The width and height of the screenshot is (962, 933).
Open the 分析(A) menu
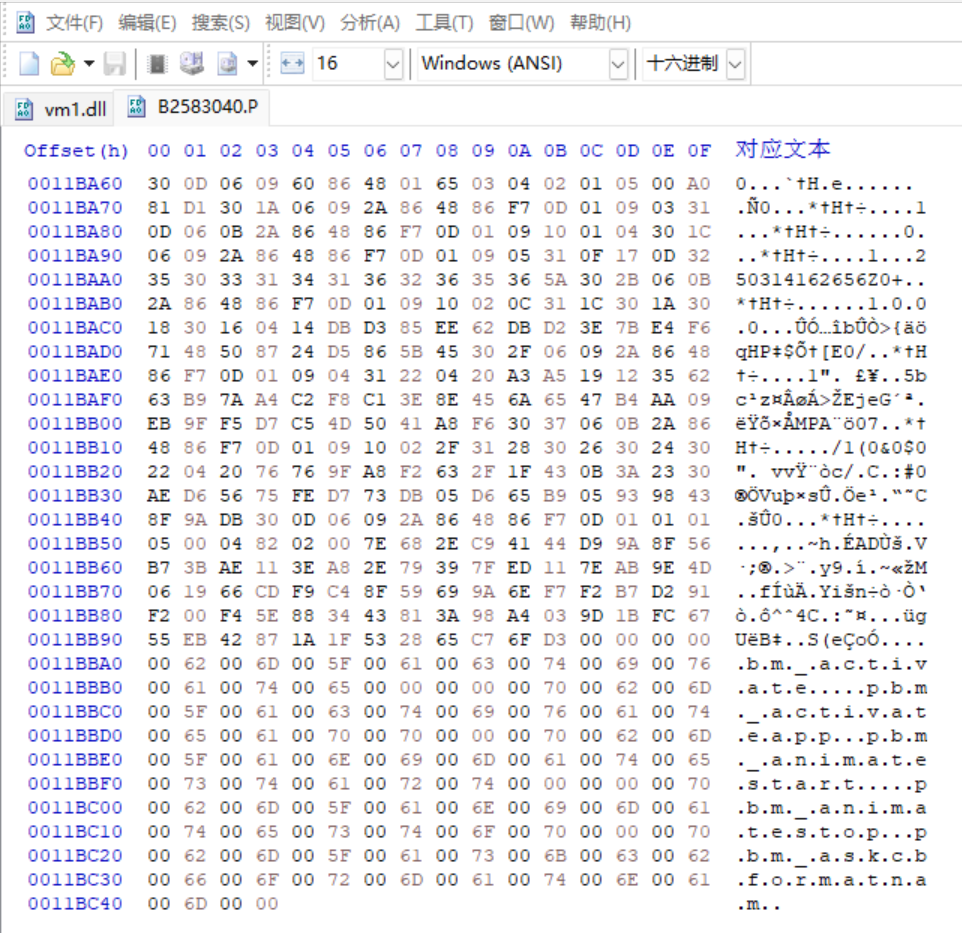371,23
